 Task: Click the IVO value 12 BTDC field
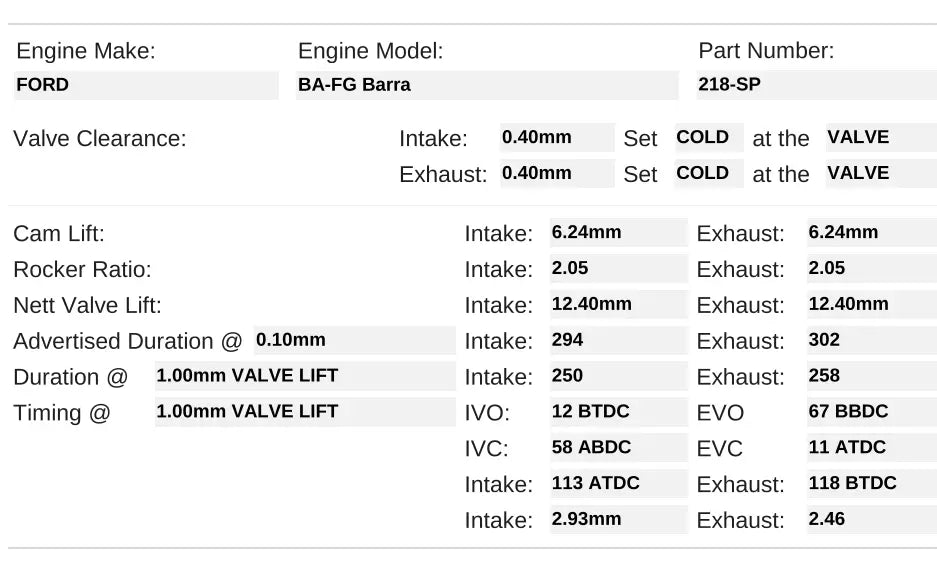(618, 412)
